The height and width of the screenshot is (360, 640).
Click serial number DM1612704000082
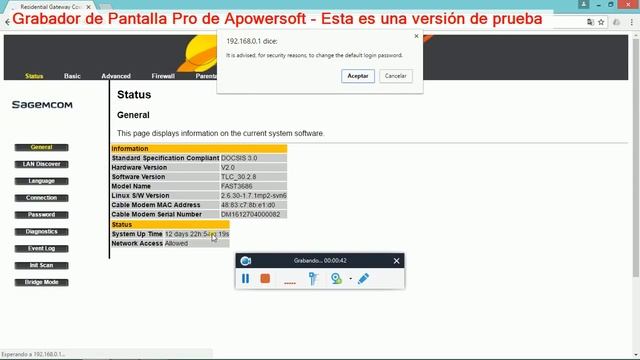[253, 214]
